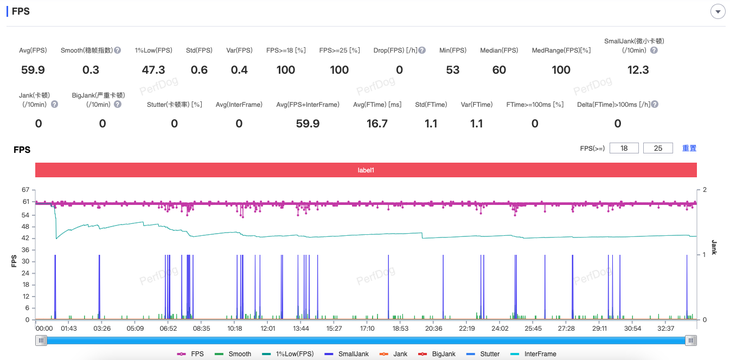Open help icon beside Jank (/10min)

pyautogui.click(x=54, y=104)
